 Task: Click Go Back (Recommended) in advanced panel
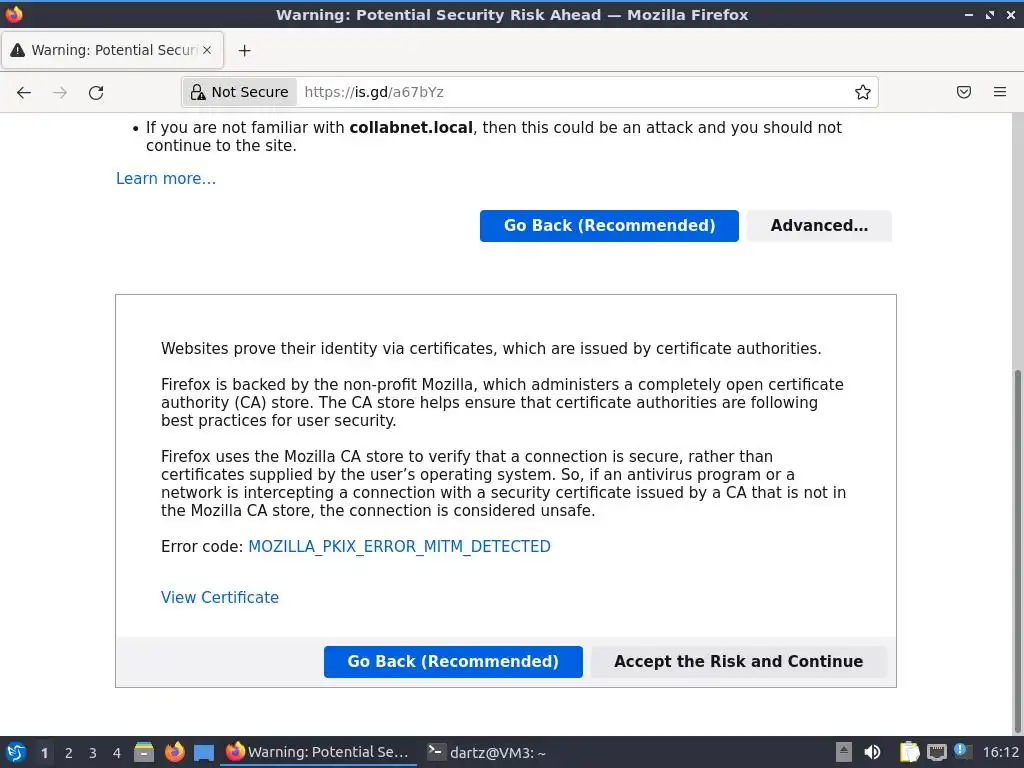(453, 662)
